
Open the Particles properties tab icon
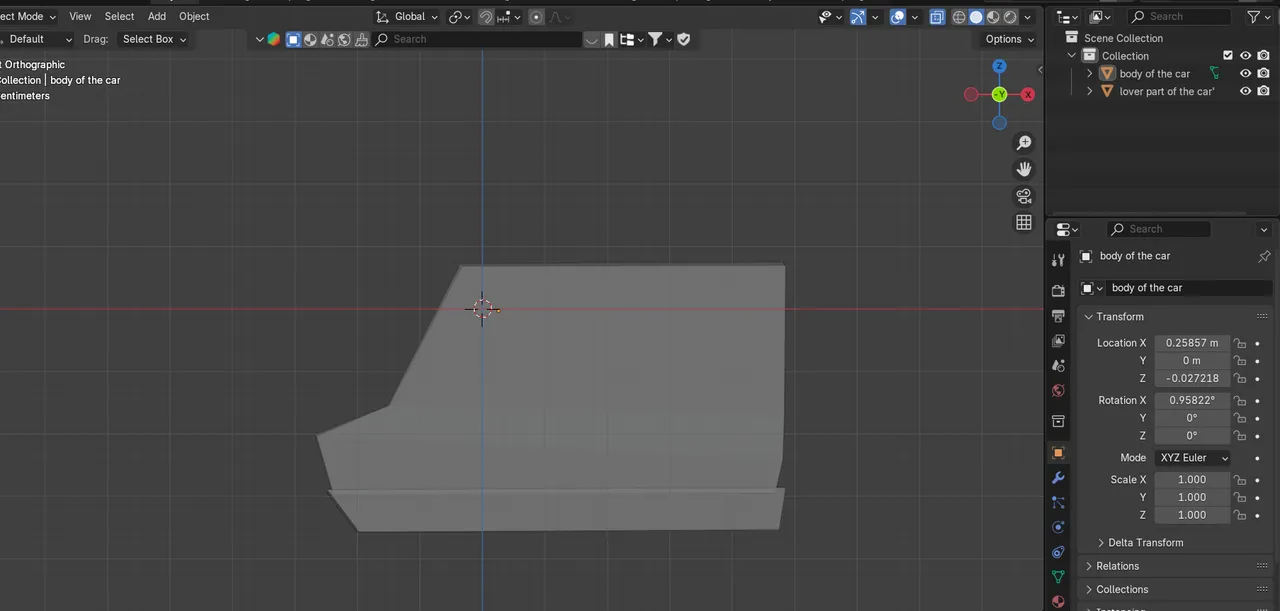[1058, 503]
